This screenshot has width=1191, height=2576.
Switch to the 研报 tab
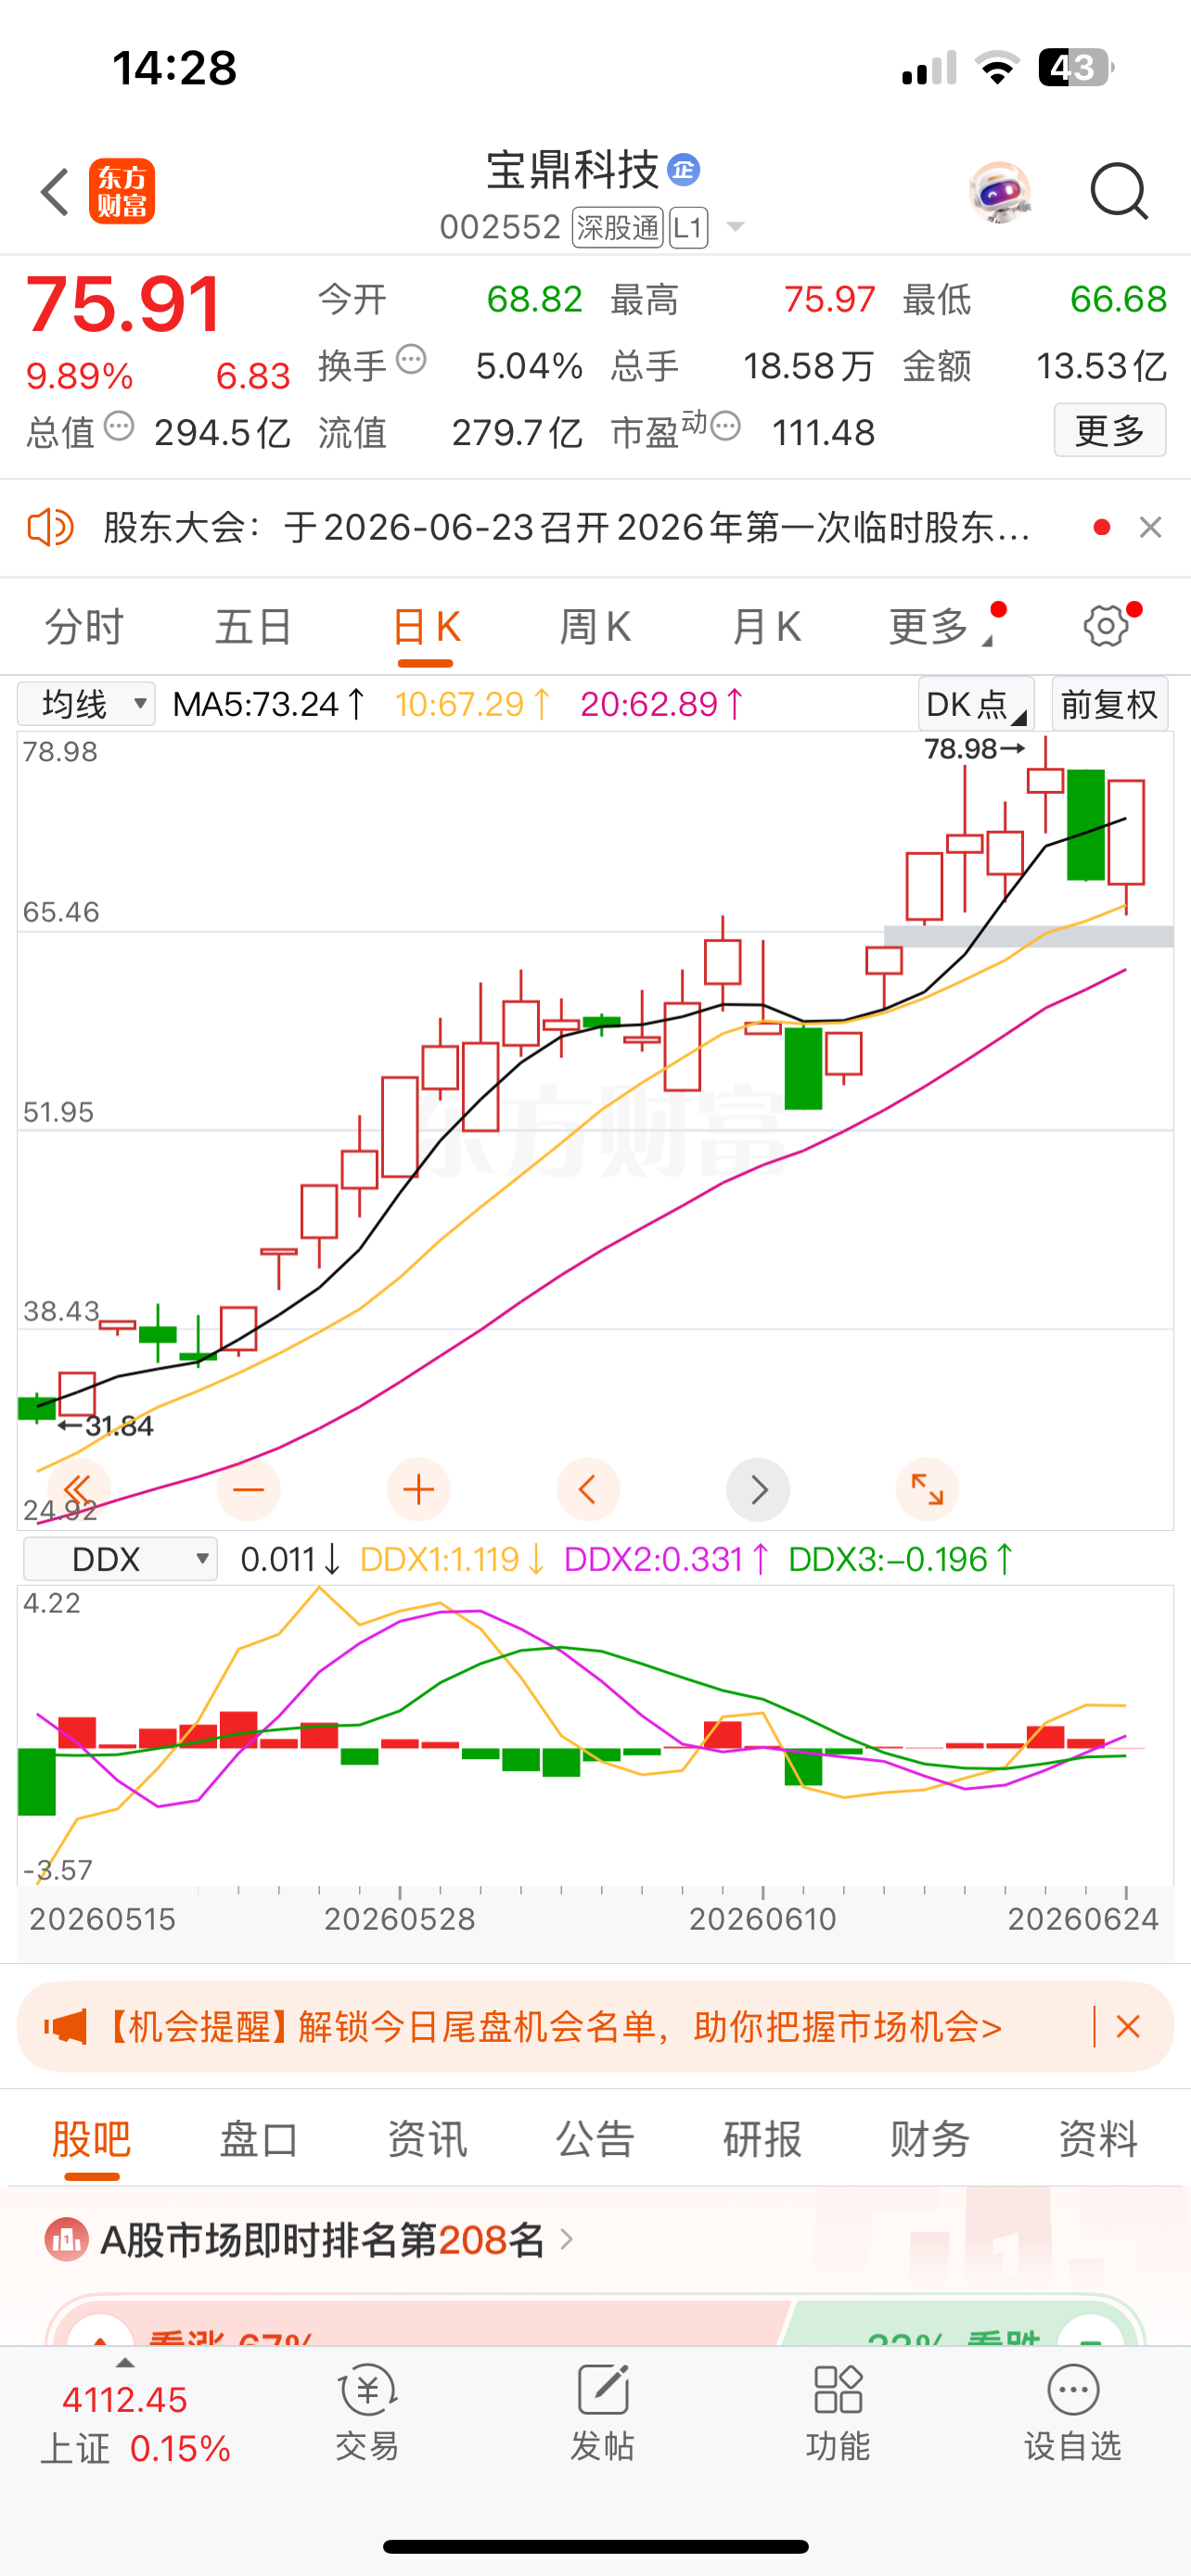coord(763,2139)
